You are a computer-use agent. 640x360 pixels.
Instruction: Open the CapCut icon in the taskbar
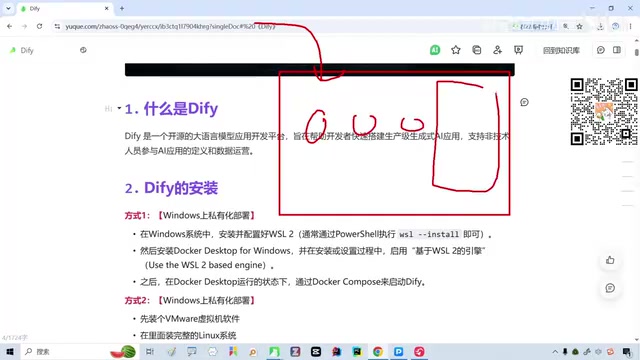316,351
